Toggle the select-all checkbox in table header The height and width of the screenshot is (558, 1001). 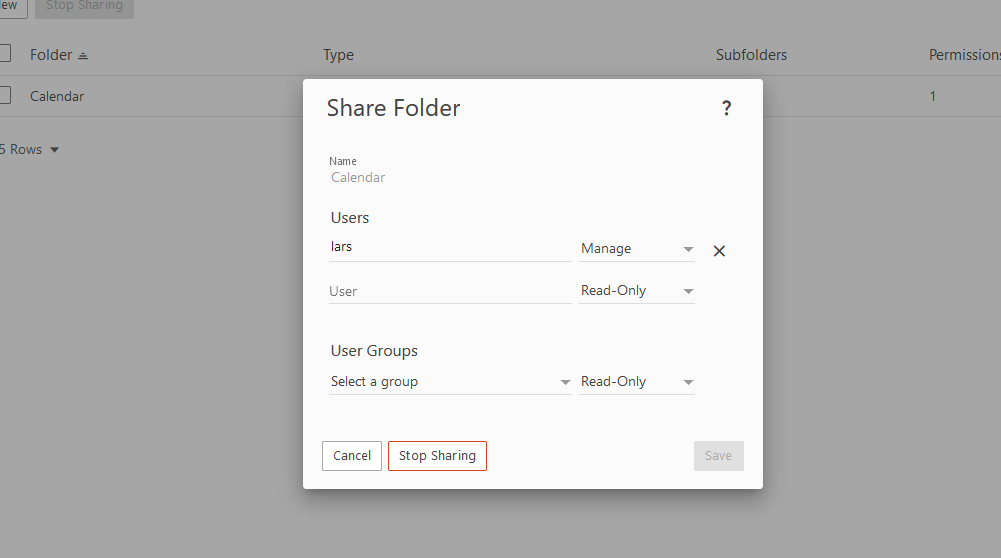pyautogui.click(x=4, y=54)
